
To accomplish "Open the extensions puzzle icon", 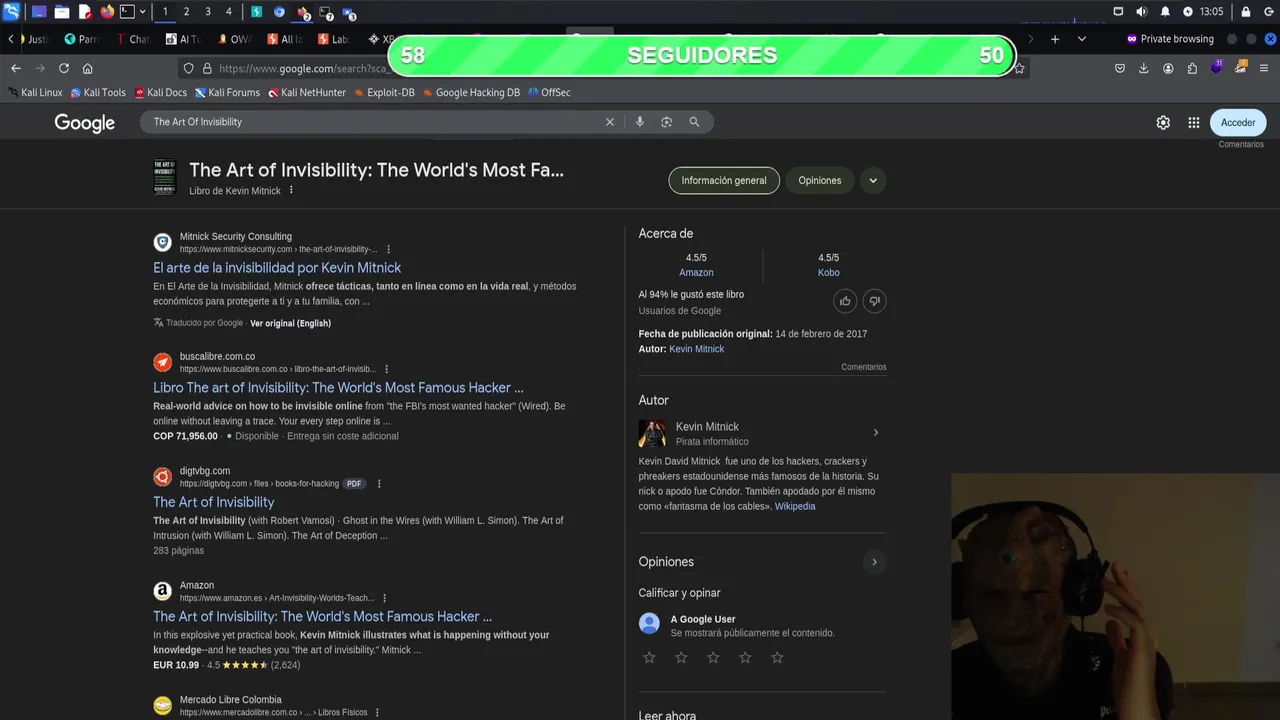I will [1192, 68].
